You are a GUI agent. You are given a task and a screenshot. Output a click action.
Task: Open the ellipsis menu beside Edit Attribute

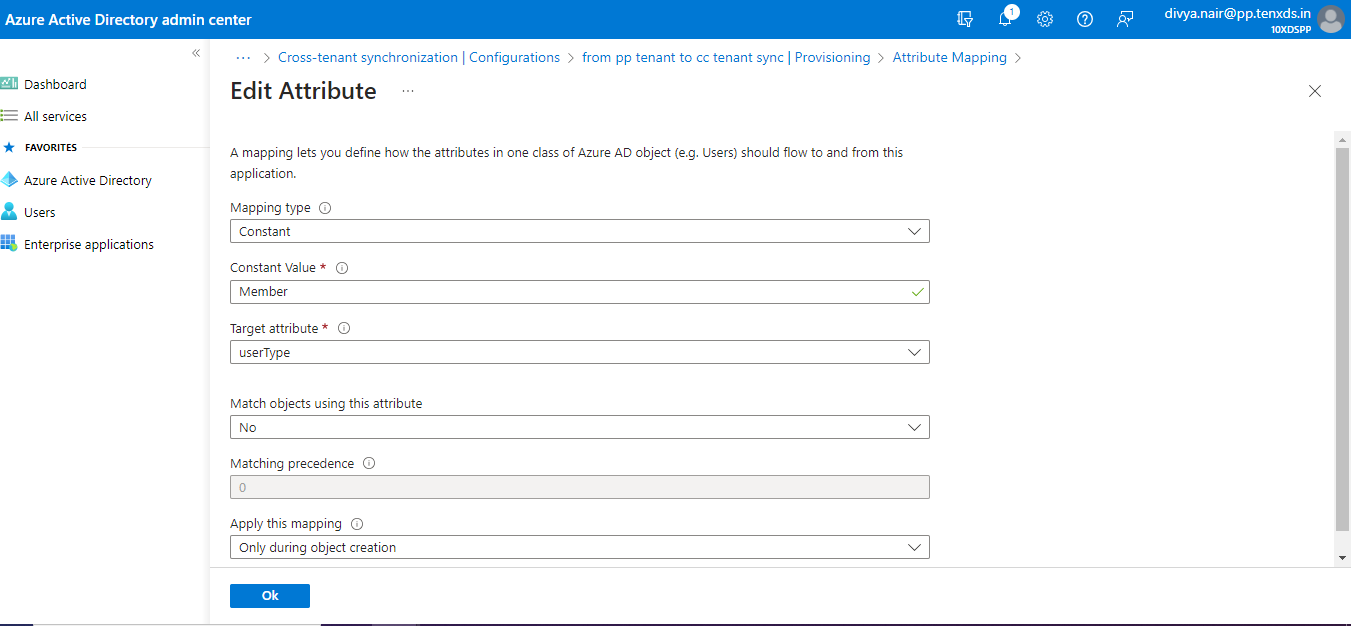coord(407,91)
